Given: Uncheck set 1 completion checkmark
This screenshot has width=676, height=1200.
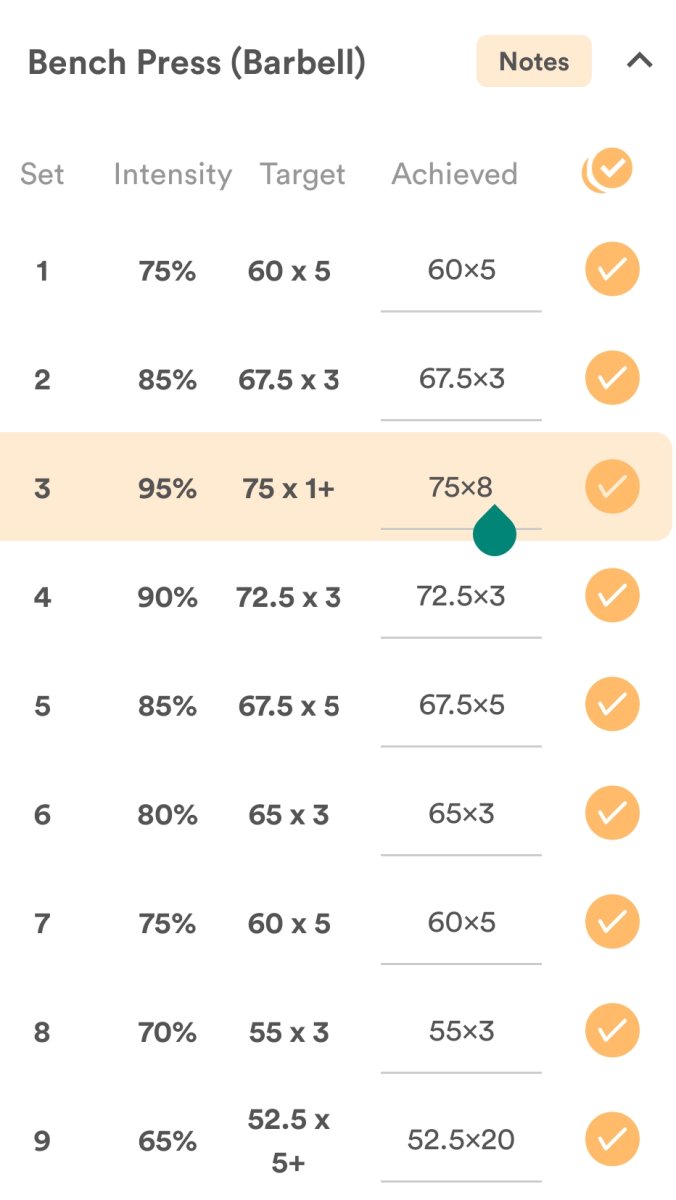Looking at the screenshot, I should (x=612, y=270).
